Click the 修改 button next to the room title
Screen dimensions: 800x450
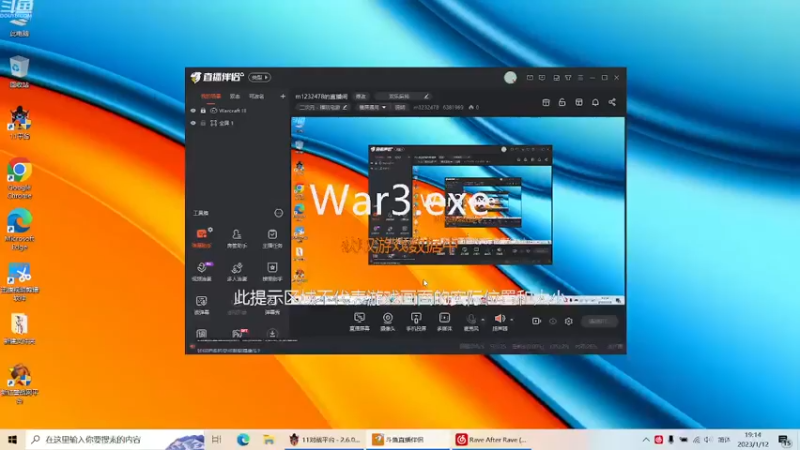(361, 96)
